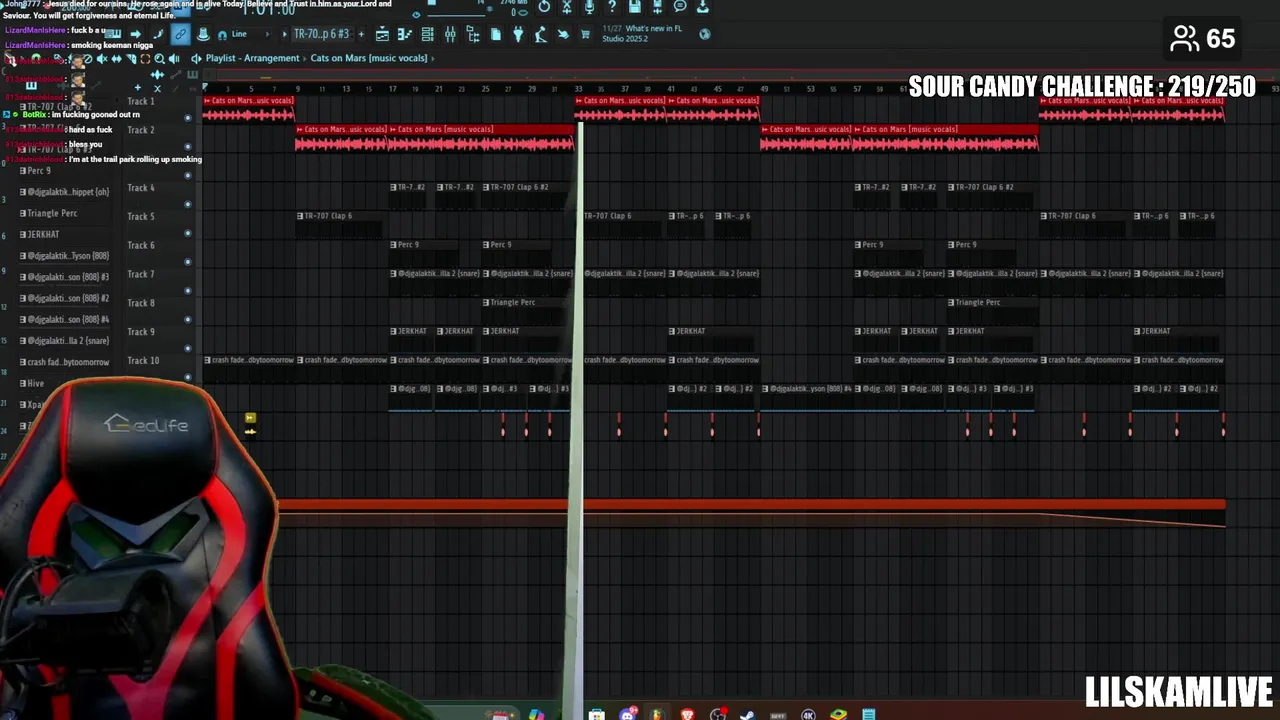Open FL Studio in the taskbar
This screenshot has height=720, width=1280.
click(657, 714)
